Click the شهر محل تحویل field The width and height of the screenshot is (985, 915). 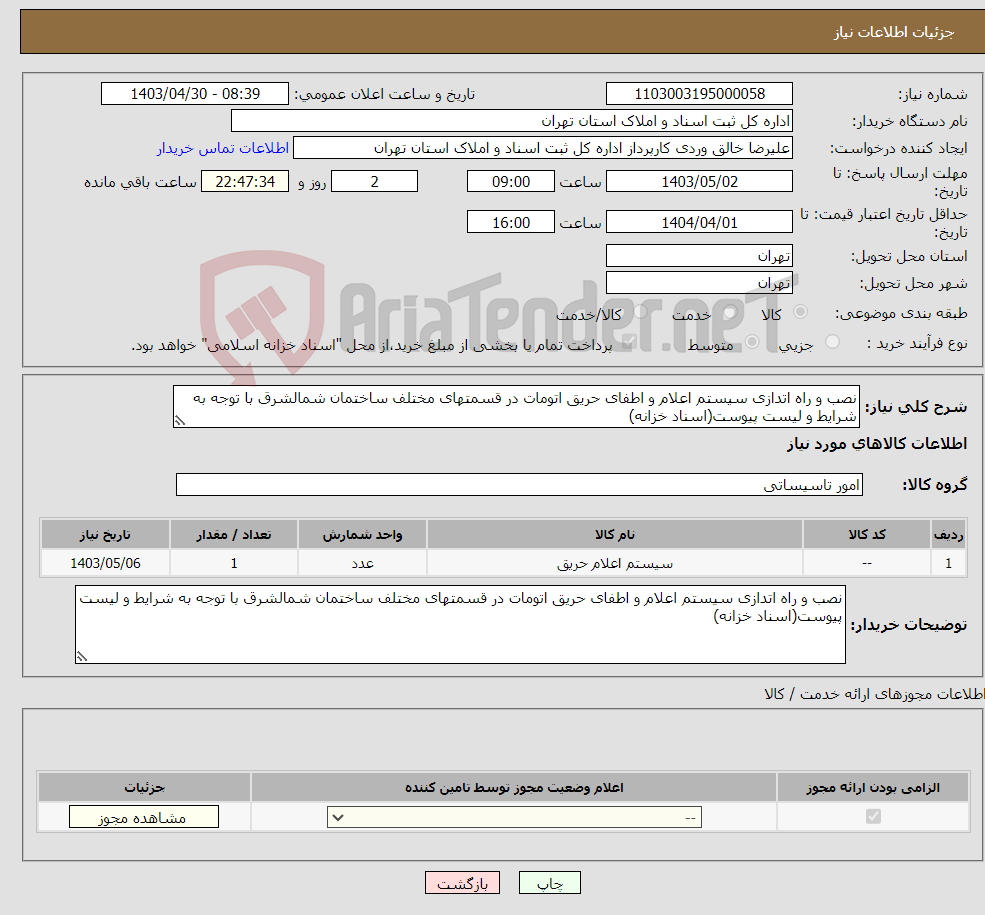pyautogui.click(x=699, y=283)
